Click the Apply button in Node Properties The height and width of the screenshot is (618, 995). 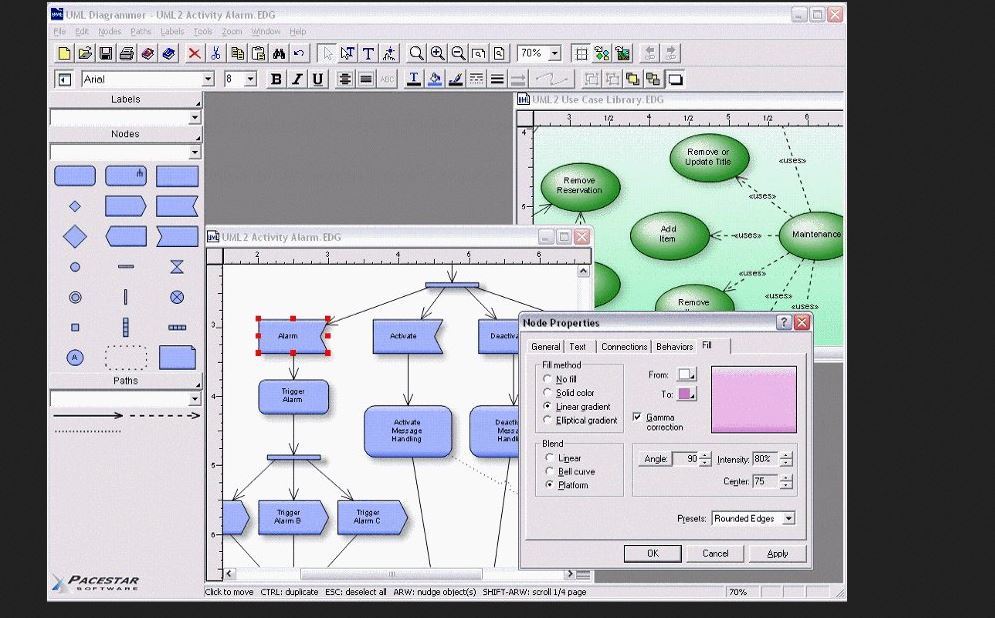pyautogui.click(x=777, y=553)
